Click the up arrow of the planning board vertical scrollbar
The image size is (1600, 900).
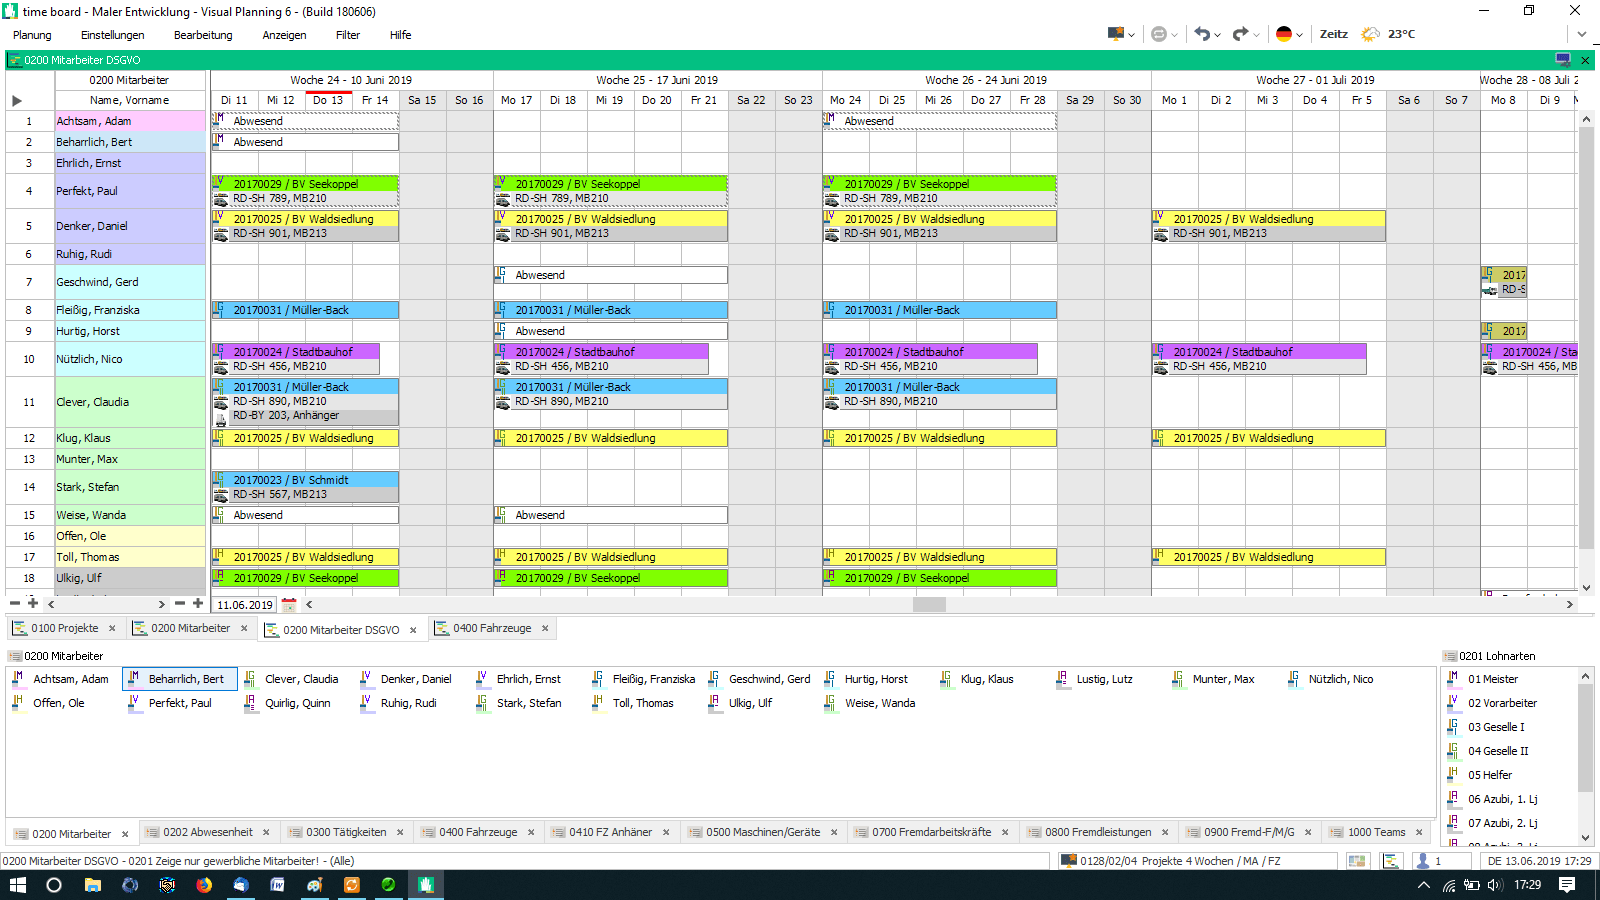pyautogui.click(x=1586, y=119)
